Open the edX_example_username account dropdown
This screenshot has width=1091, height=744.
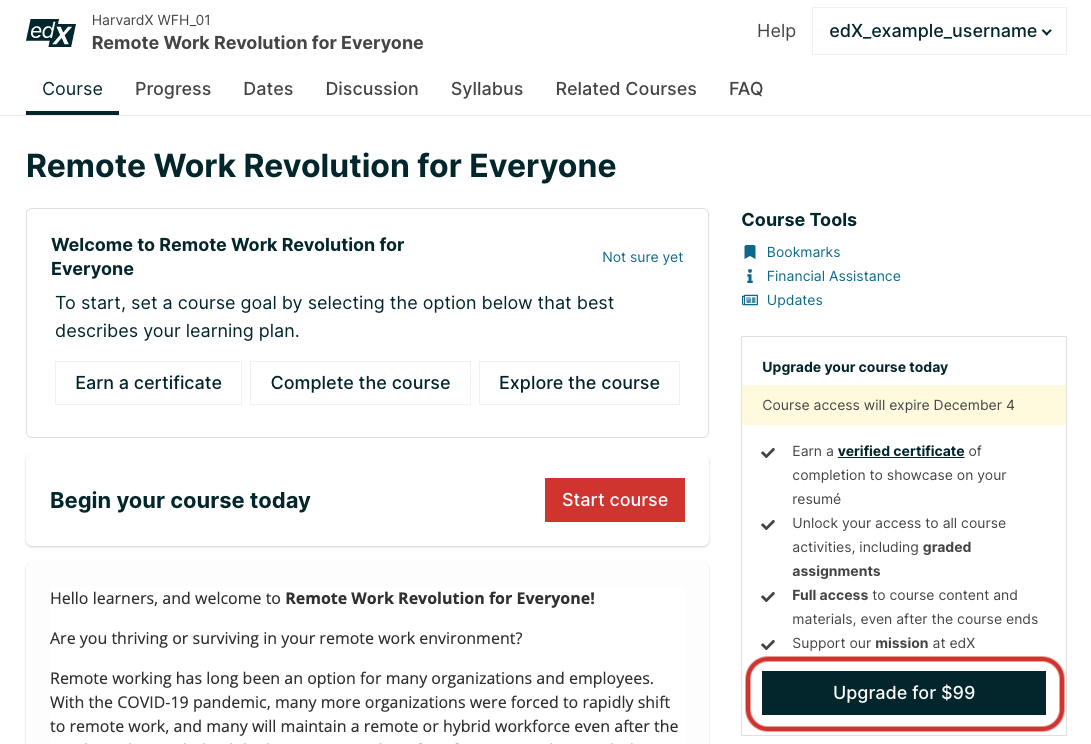(x=939, y=31)
